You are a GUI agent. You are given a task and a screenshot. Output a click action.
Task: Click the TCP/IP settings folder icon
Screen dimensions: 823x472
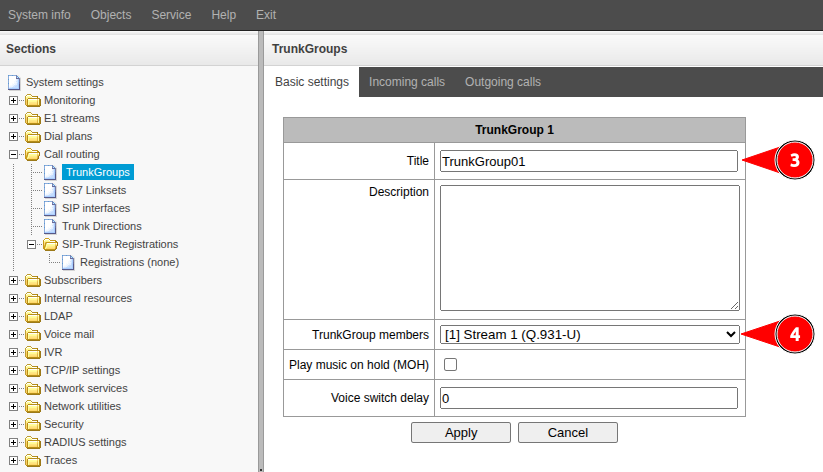pyautogui.click(x=33, y=371)
